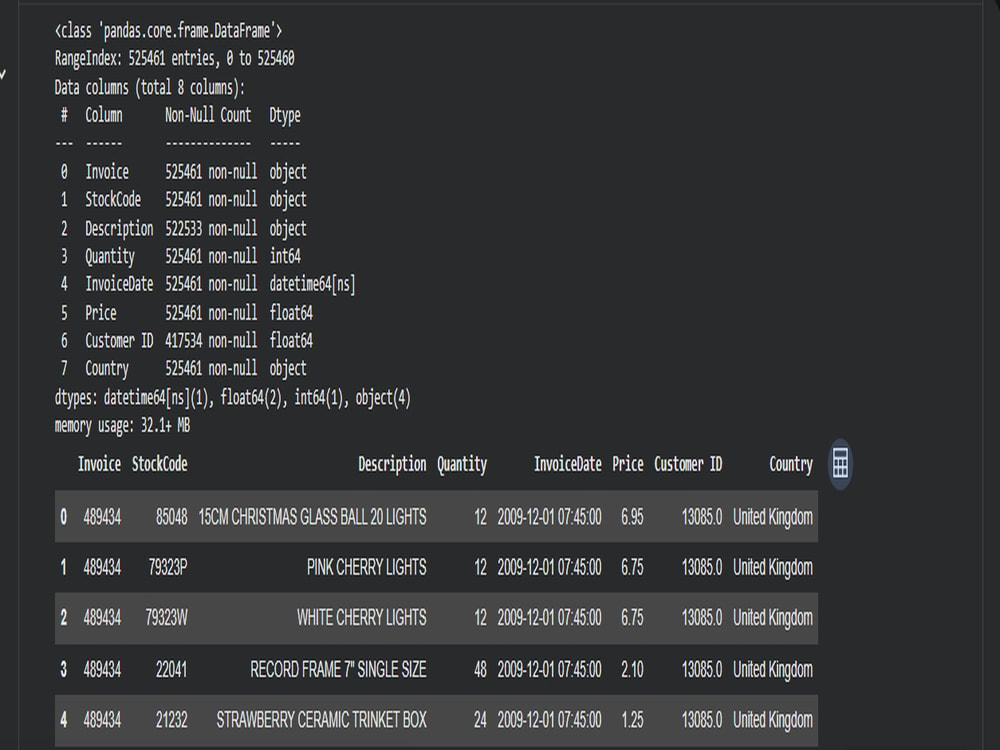Select price value 2.10
The width and height of the screenshot is (1000, 750).
tap(632, 670)
